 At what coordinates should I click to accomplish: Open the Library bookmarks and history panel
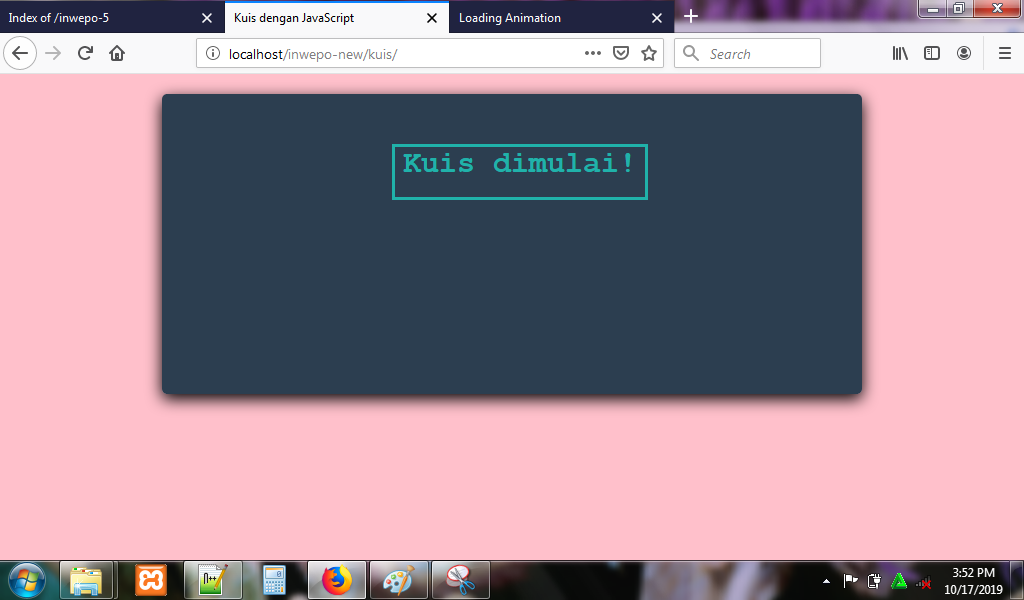(x=900, y=54)
